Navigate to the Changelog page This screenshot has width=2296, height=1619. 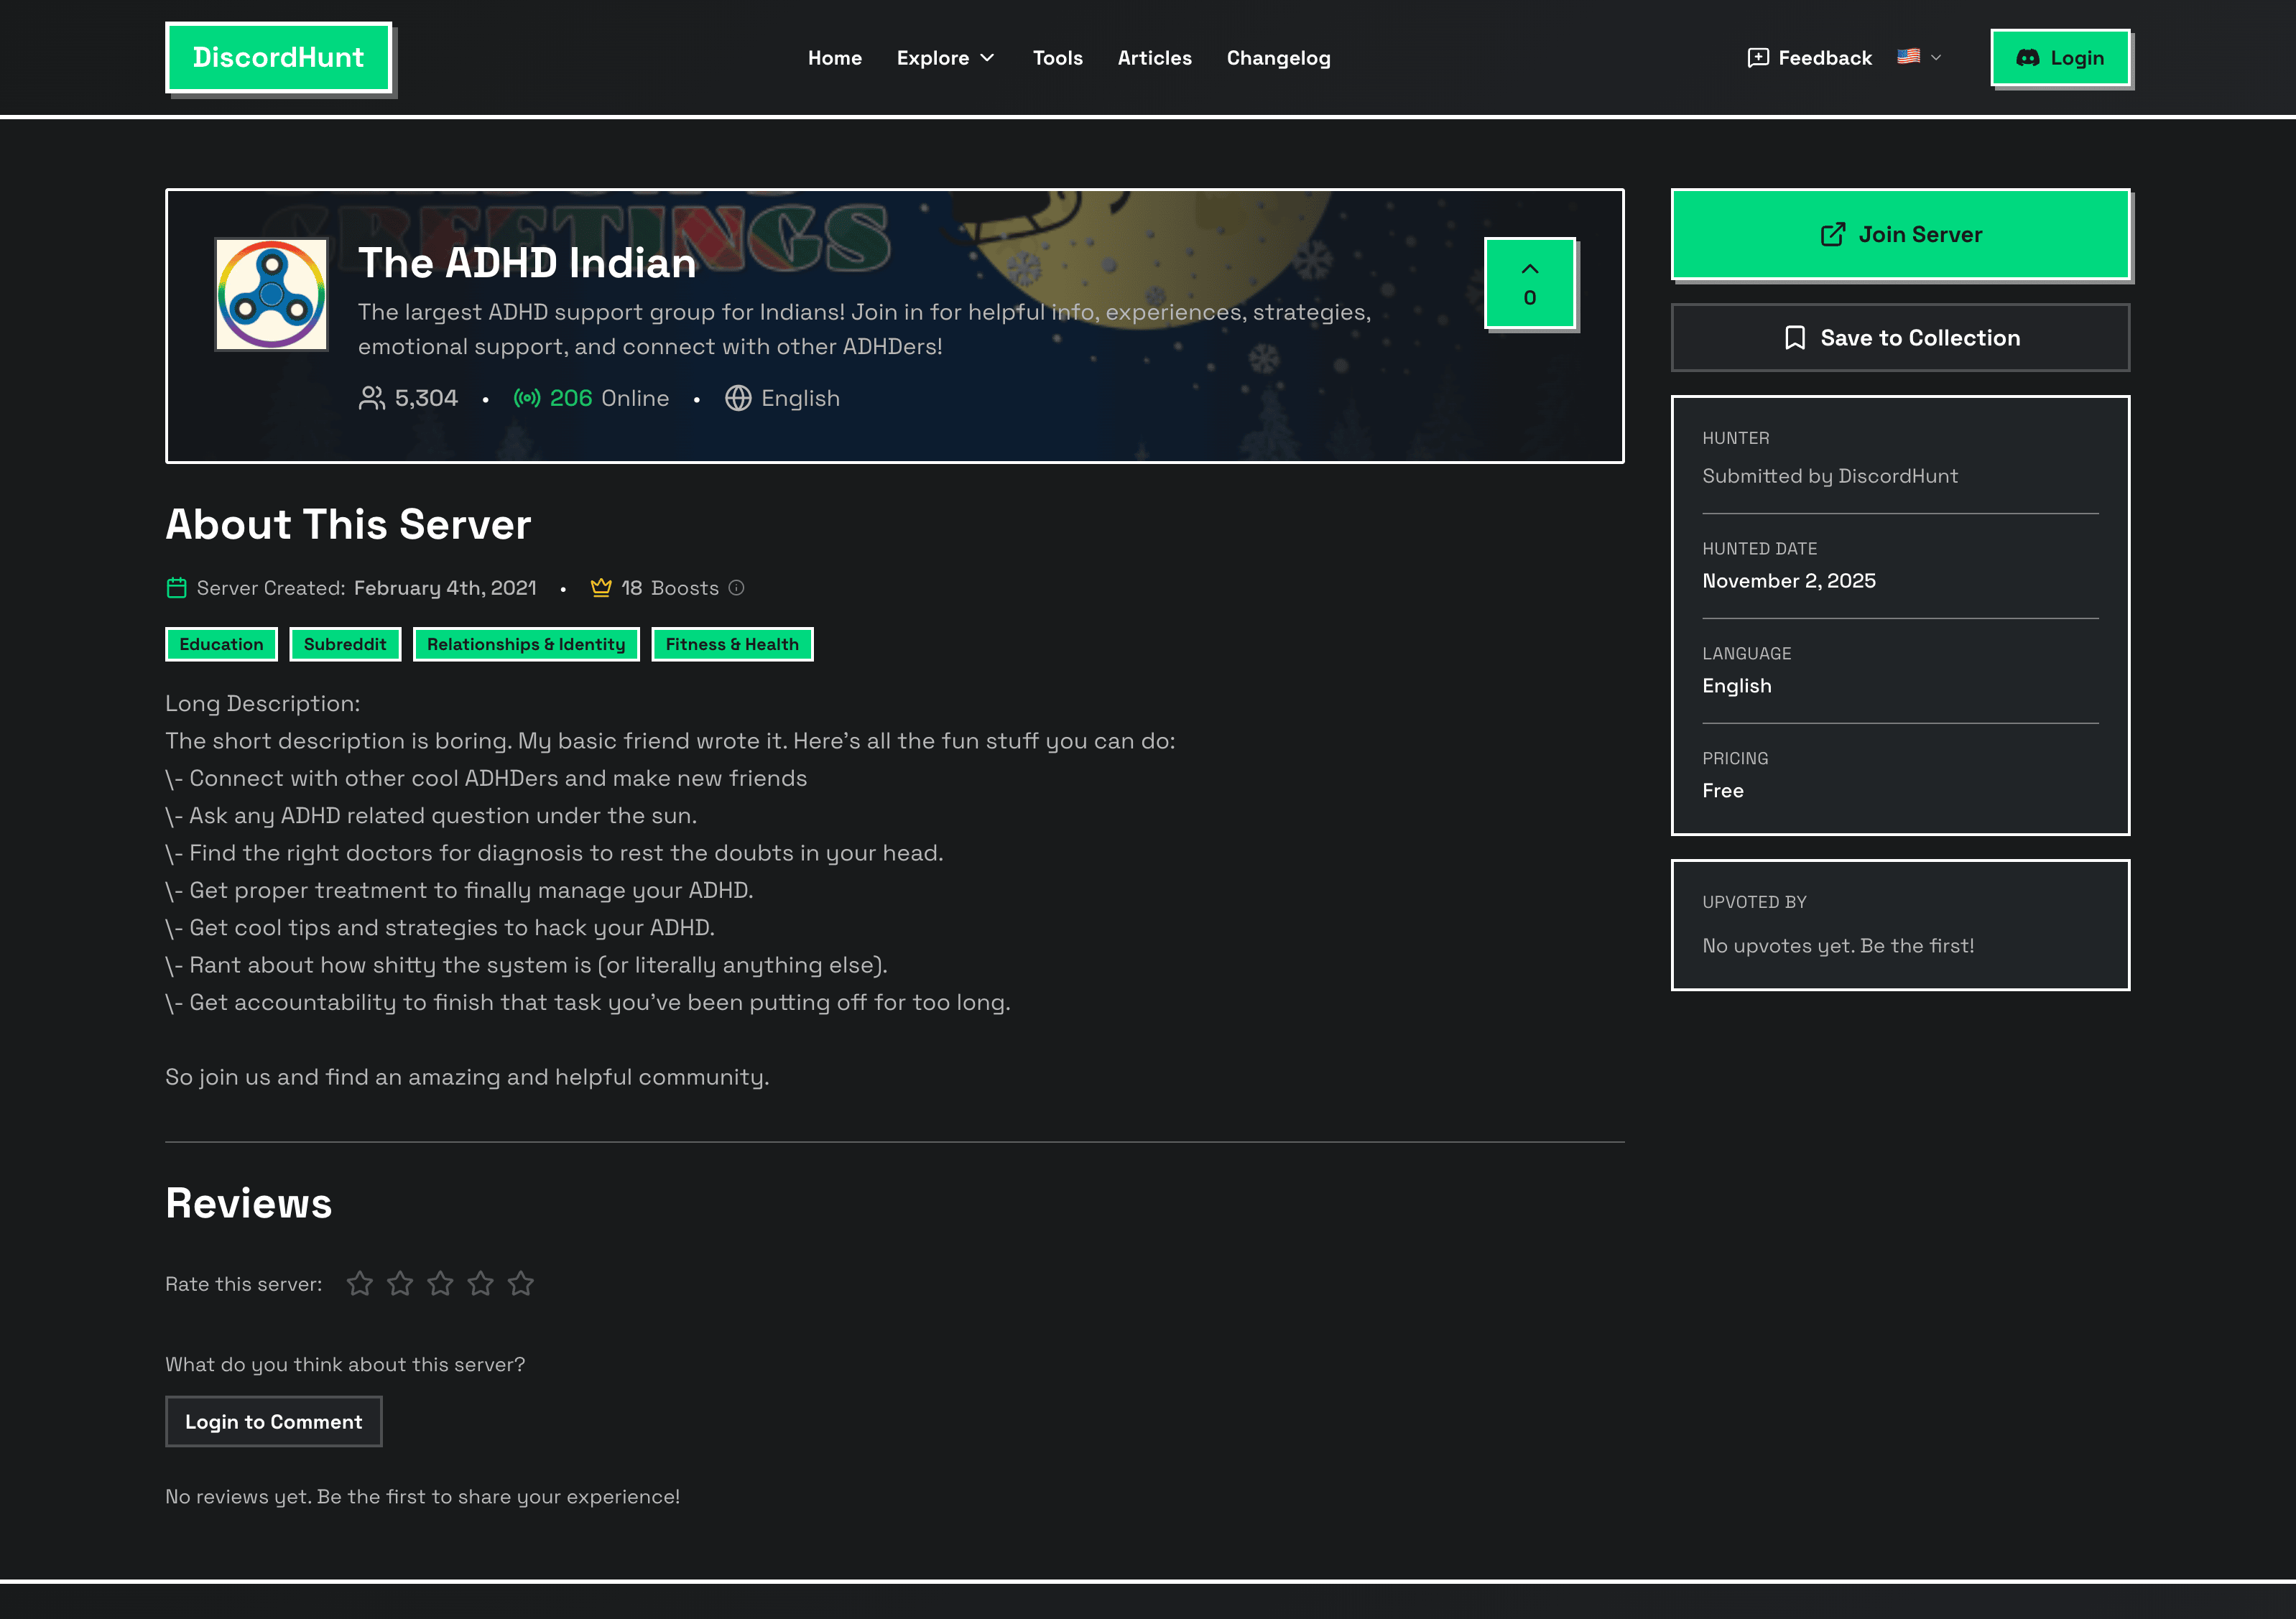coord(1278,57)
